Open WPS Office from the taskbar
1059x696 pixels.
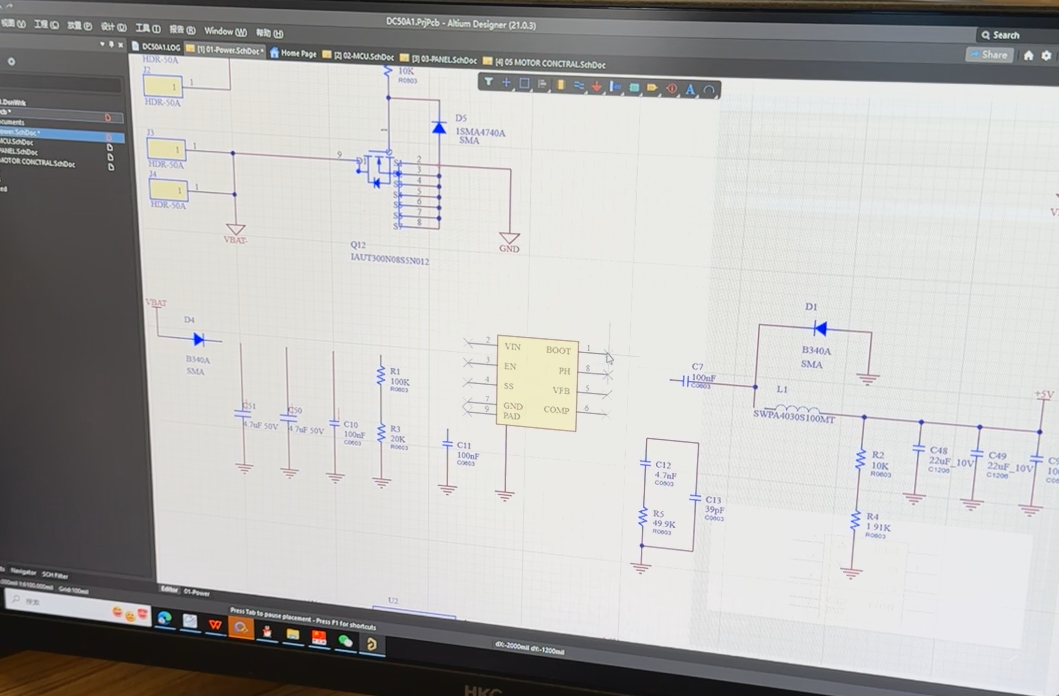point(215,624)
